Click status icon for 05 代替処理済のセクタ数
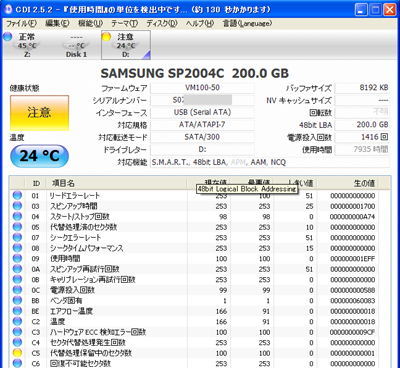Image resolution: width=400 pixels, height=368 pixels. [17, 227]
